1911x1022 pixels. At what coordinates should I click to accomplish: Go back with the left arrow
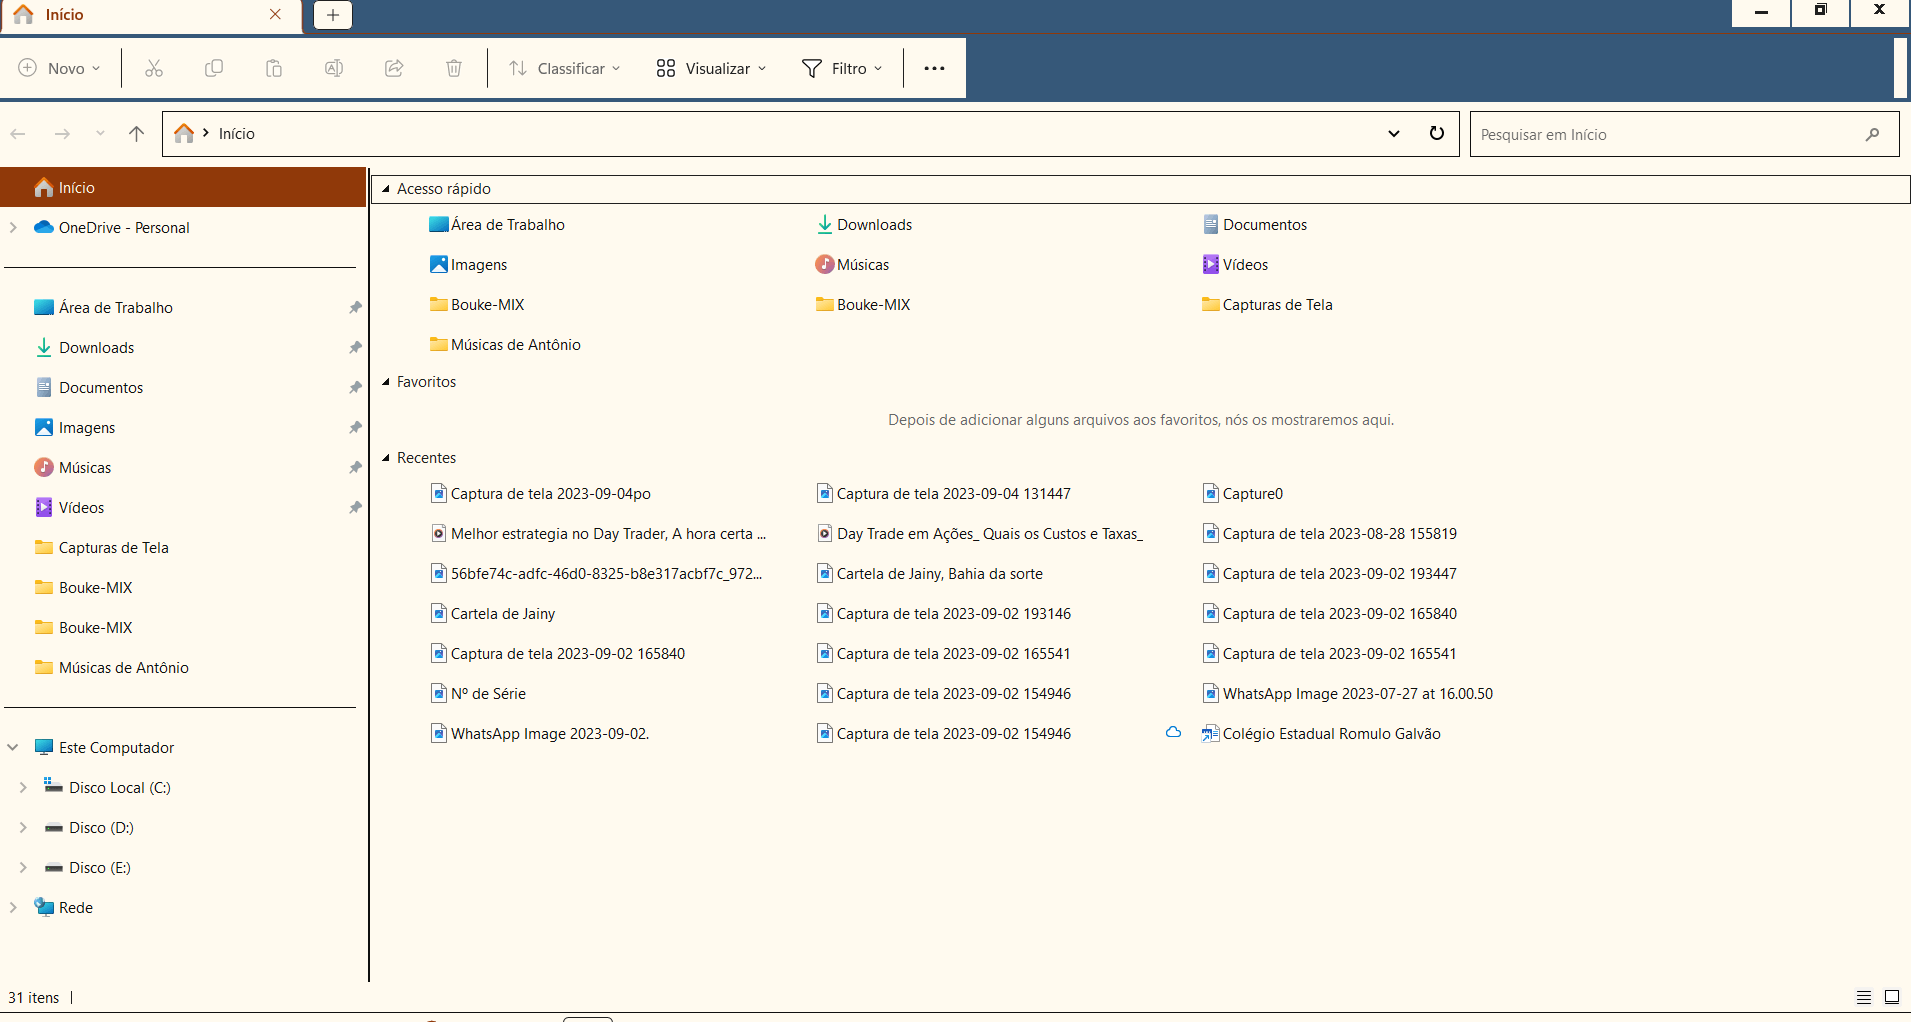[18, 134]
